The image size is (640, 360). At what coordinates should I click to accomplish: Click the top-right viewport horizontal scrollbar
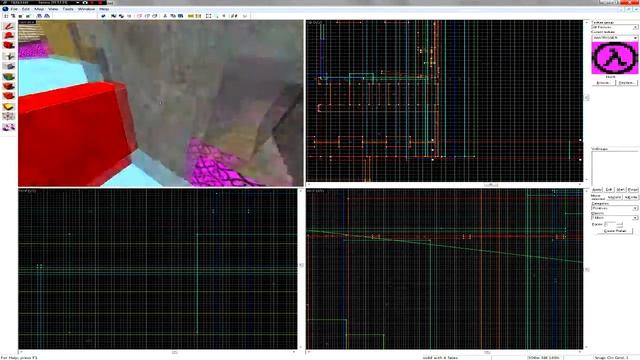[x=444, y=185]
